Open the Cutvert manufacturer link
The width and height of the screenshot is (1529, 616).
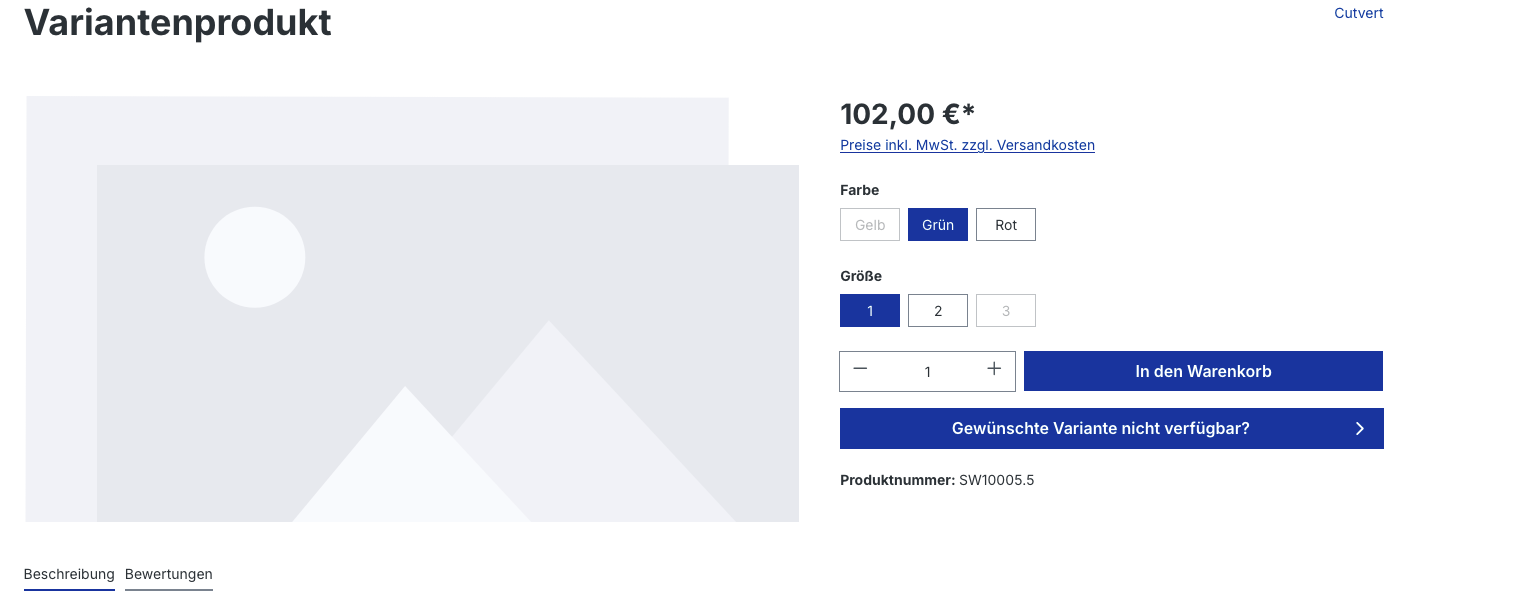(1358, 13)
